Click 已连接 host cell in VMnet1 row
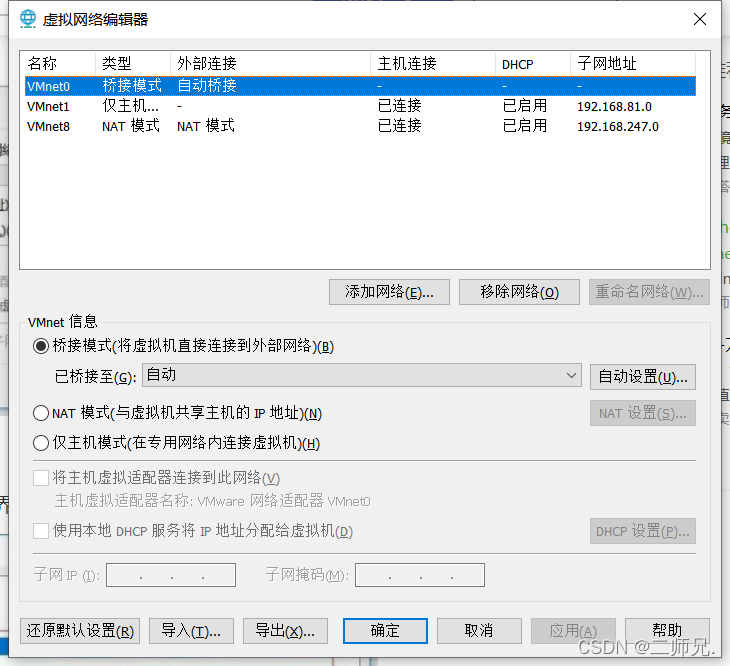Screen dimensions: 730x666 399,106
